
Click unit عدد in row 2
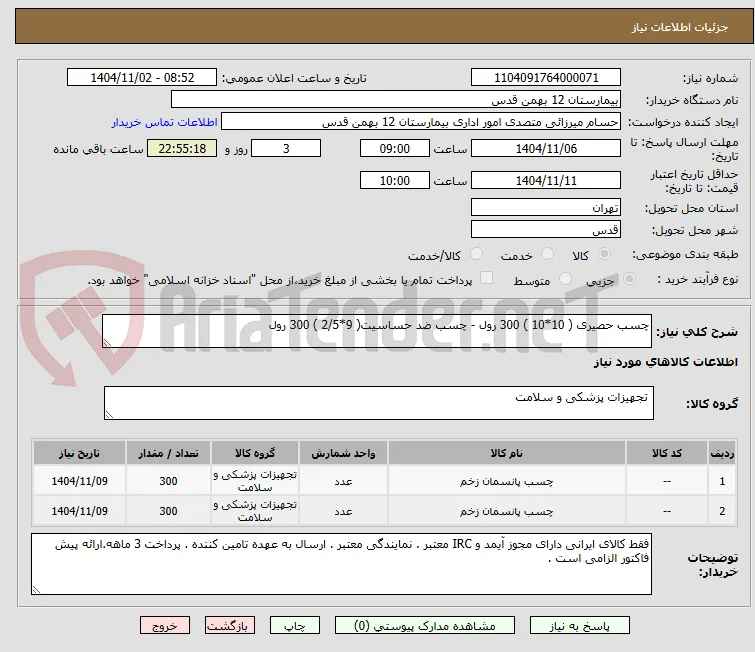pos(343,511)
